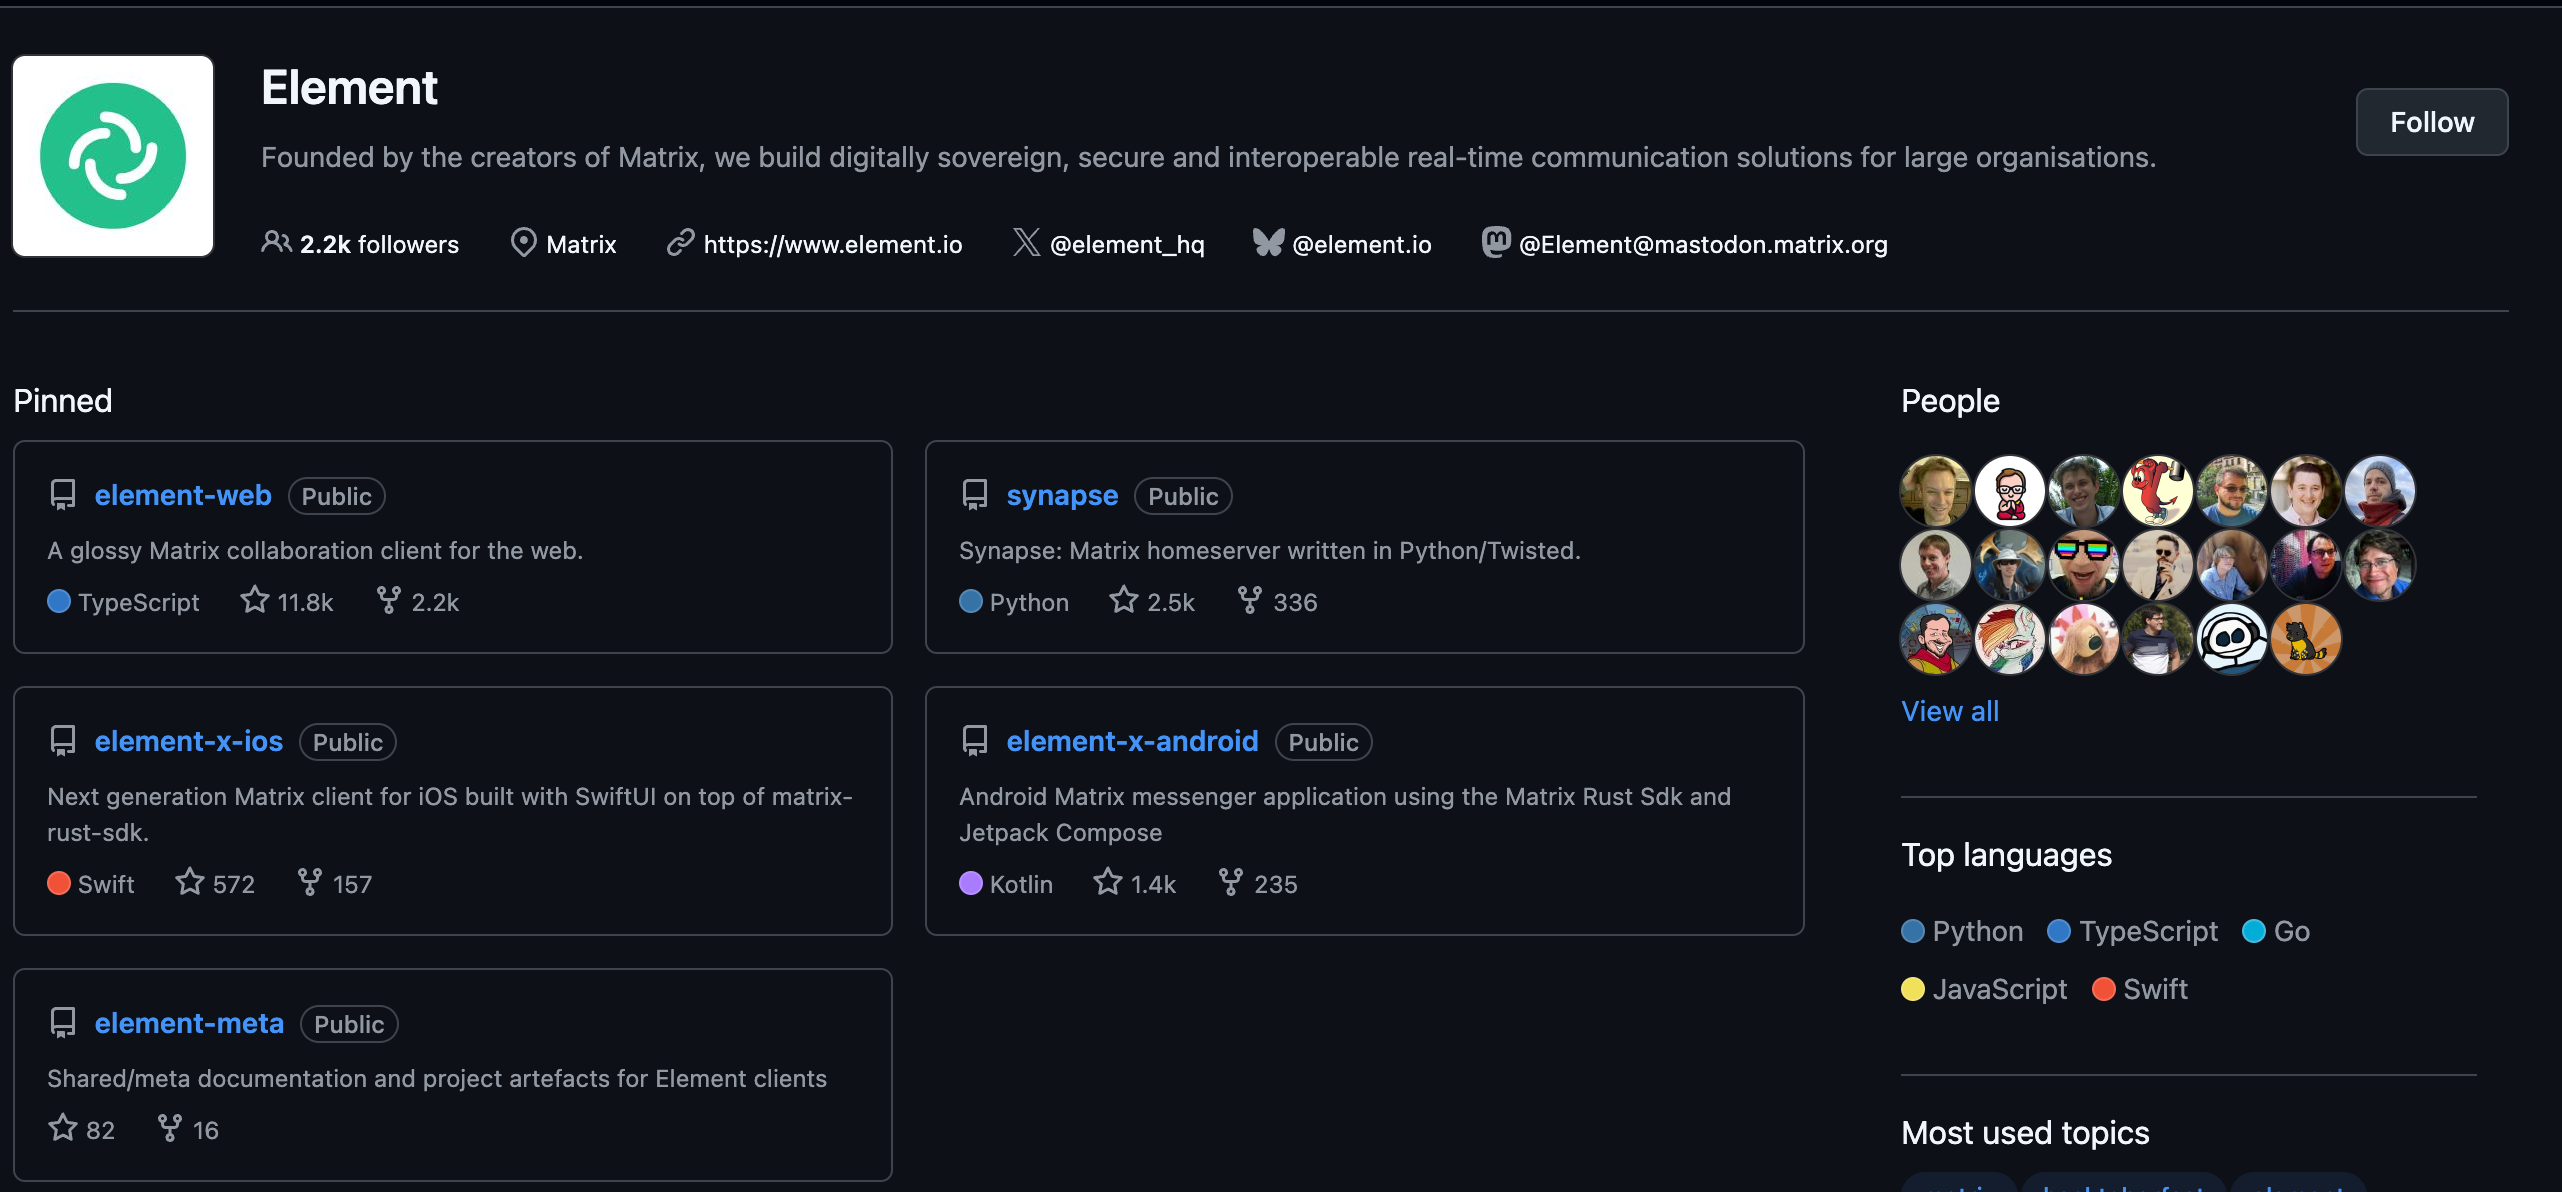Open the element-x-ios repository

pos(189,741)
